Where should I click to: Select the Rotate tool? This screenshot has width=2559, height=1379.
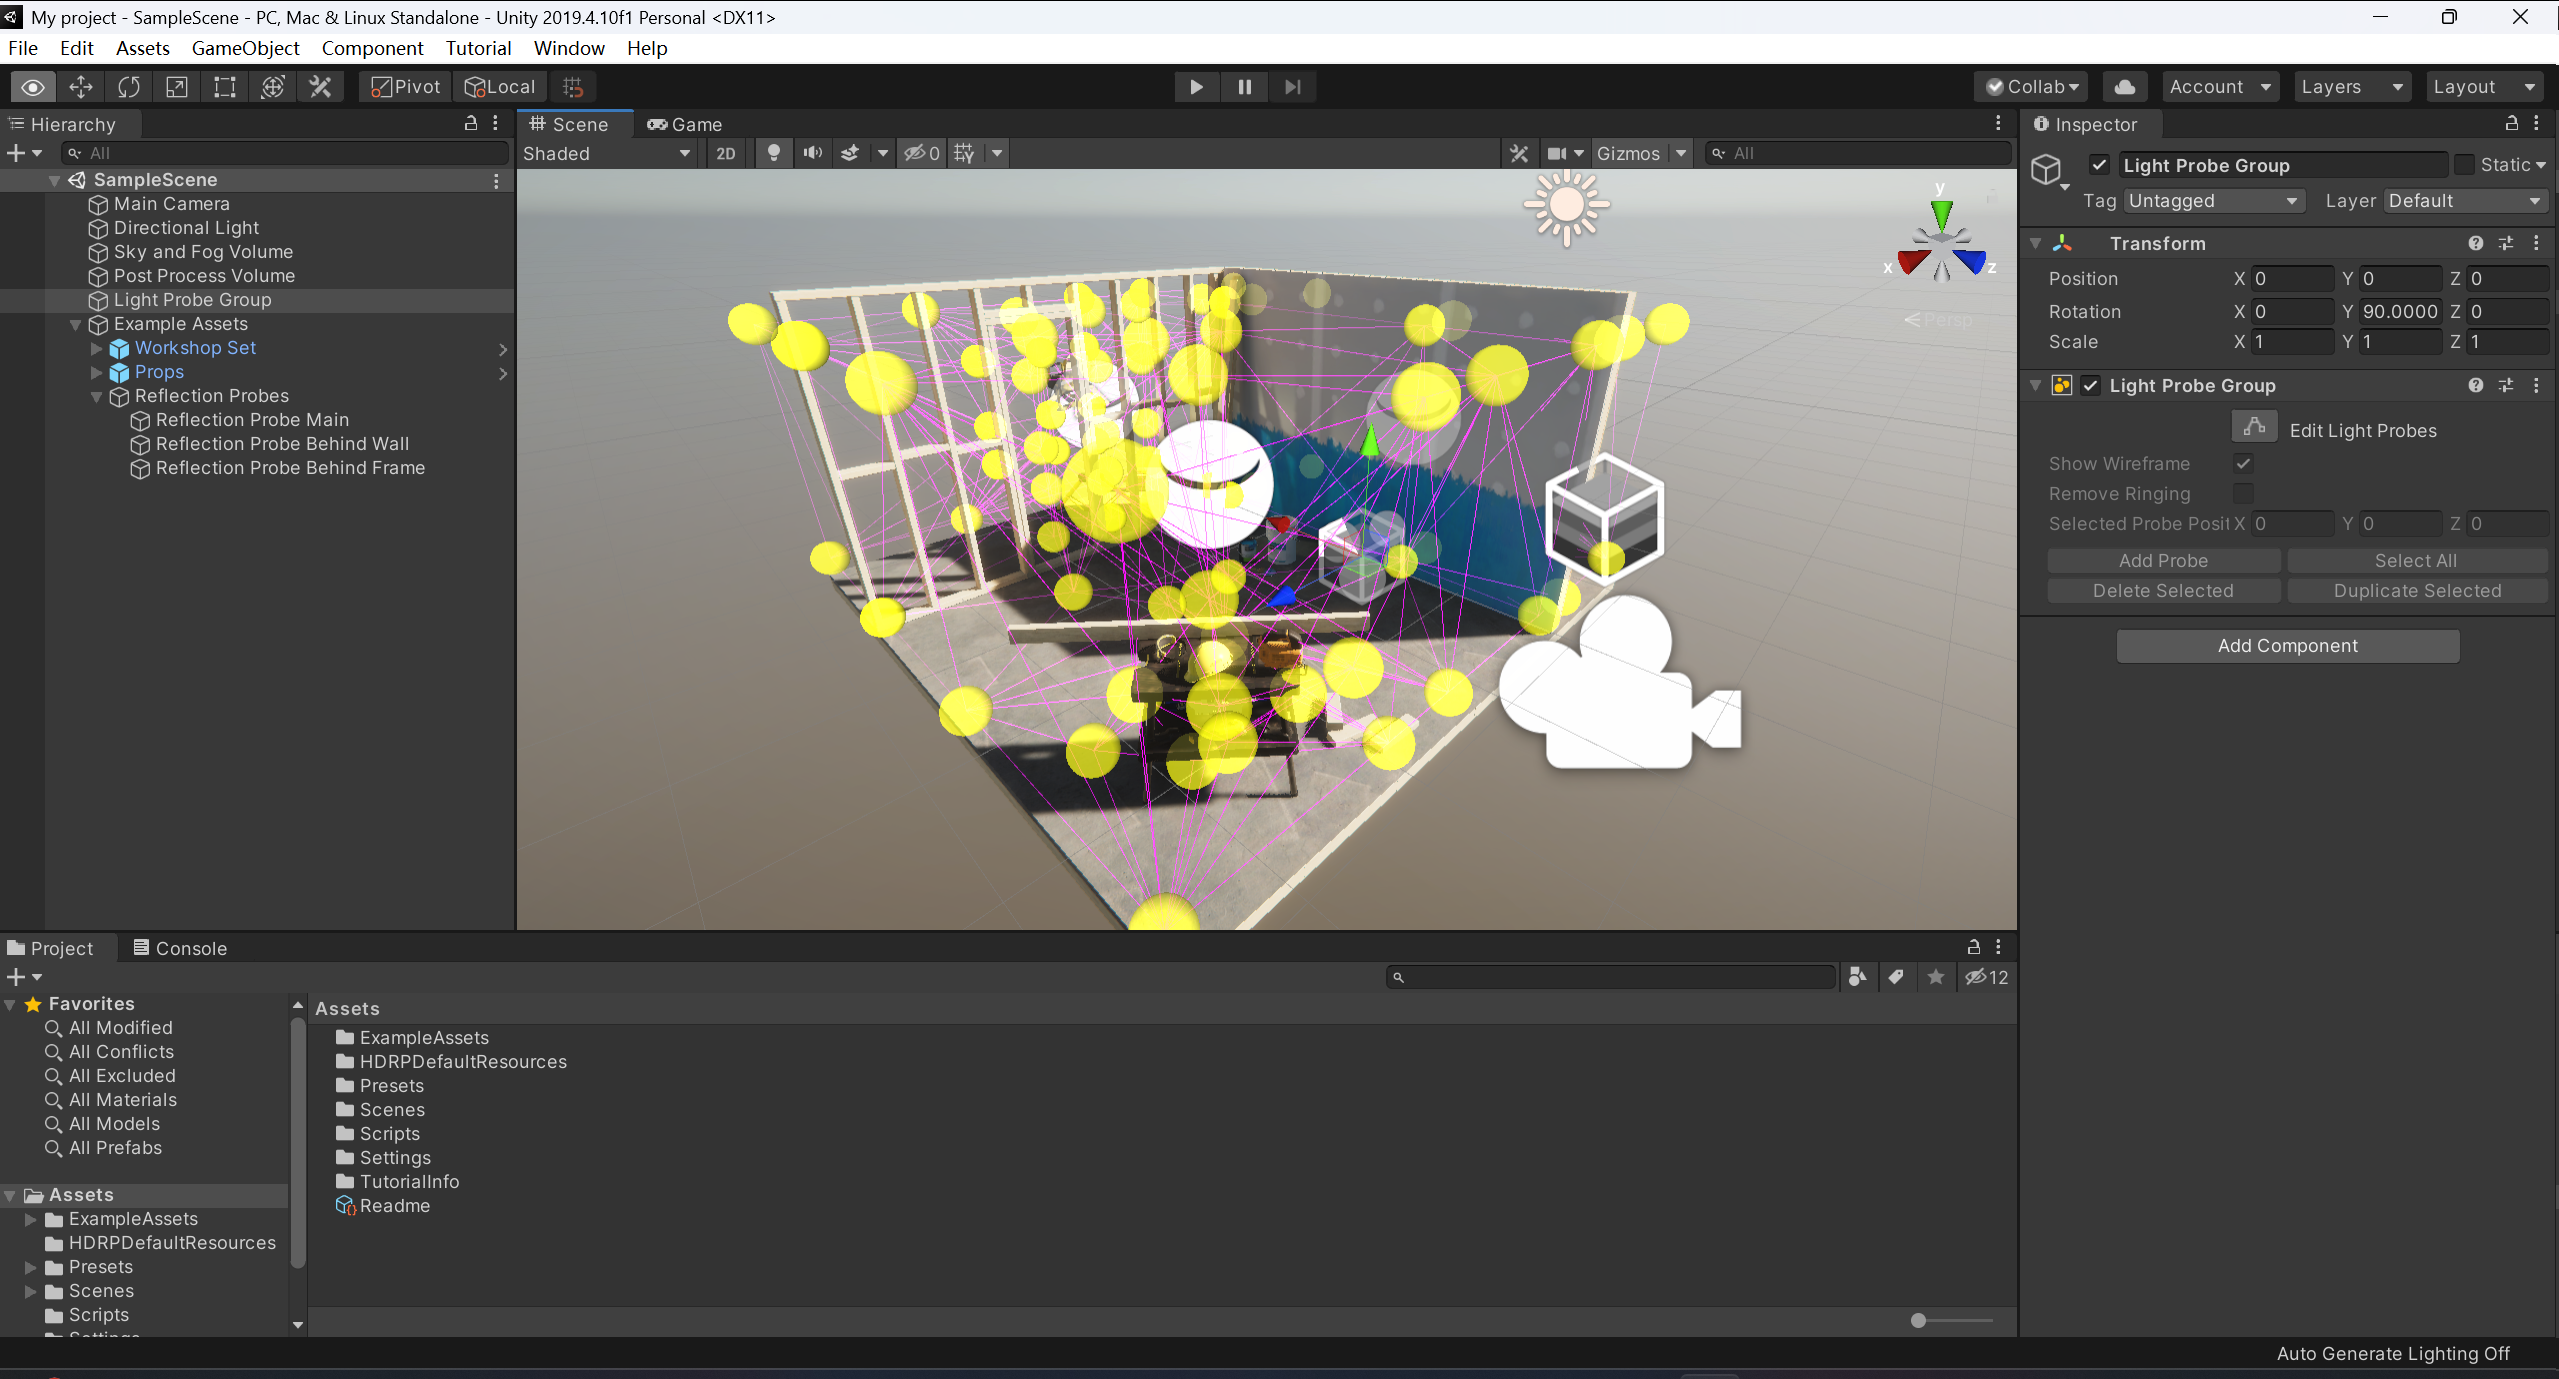129,87
